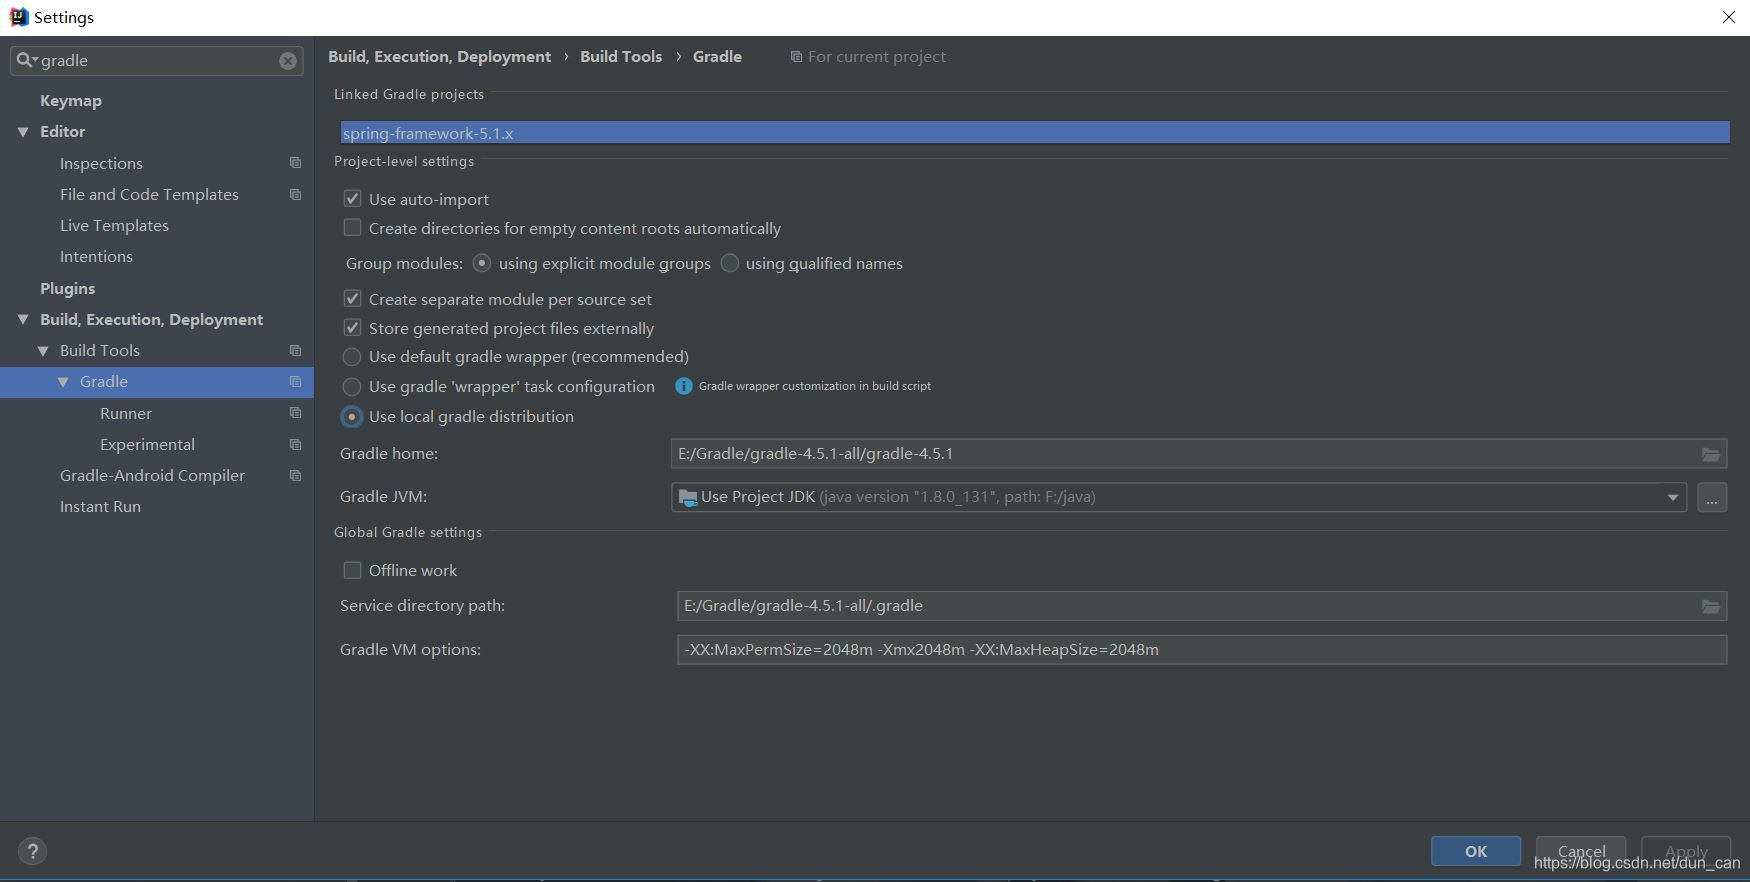
Task: Click project-level icon on the Gradle row
Action: [295, 381]
